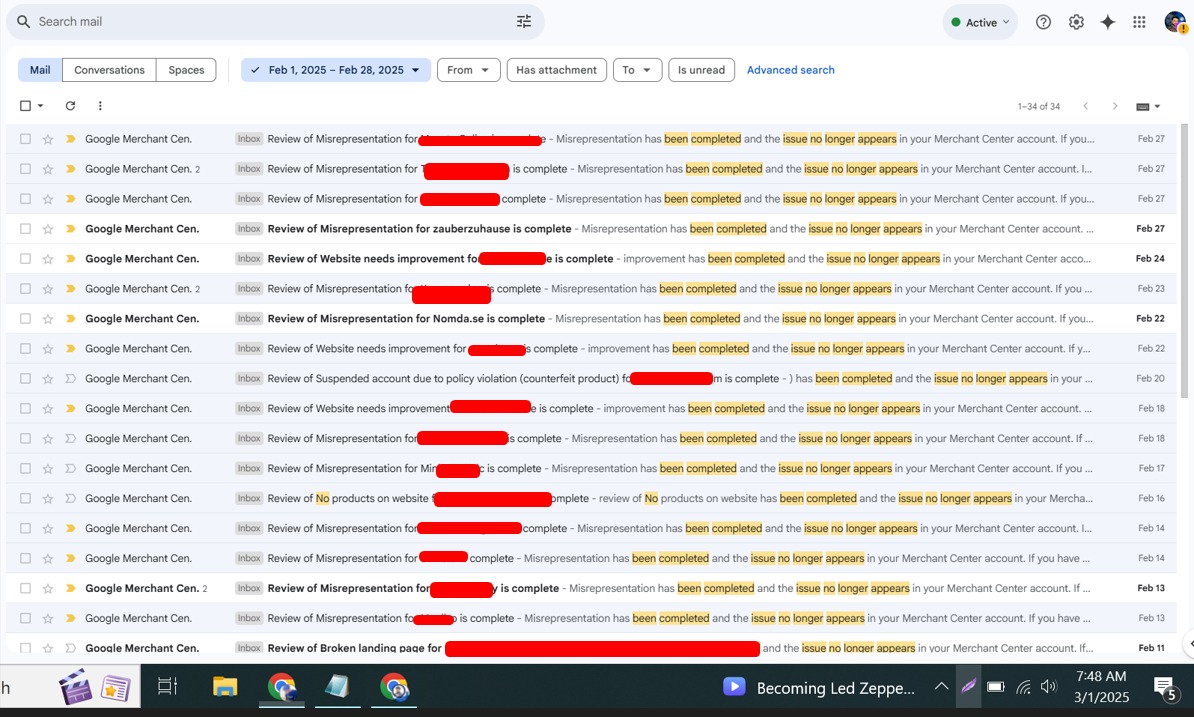This screenshot has width=1194, height=717.
Task: Star the Feb 20 Suspended account email
Action: pos(48,379)
